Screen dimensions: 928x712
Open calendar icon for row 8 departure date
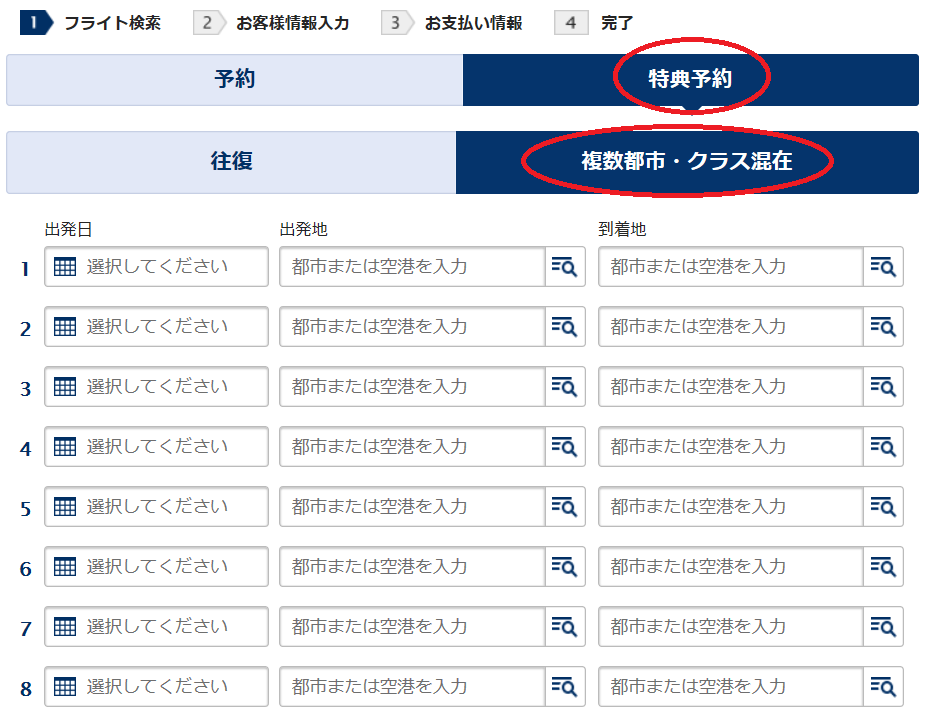point(65,687)
